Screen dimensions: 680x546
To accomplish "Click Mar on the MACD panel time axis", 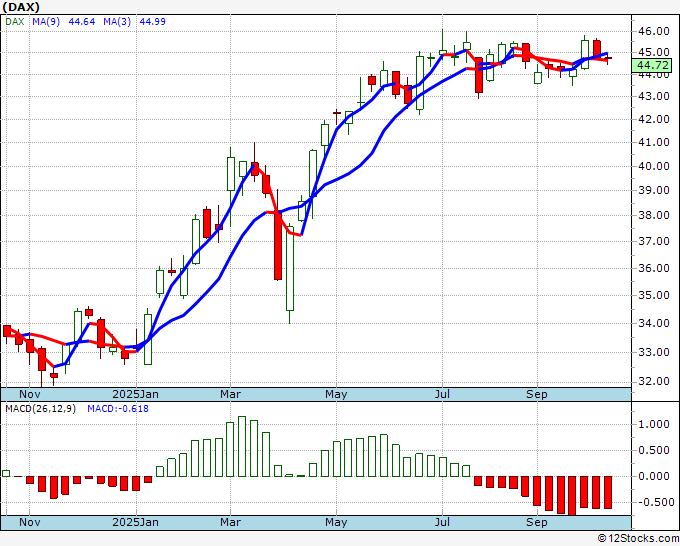I will 230,522.
